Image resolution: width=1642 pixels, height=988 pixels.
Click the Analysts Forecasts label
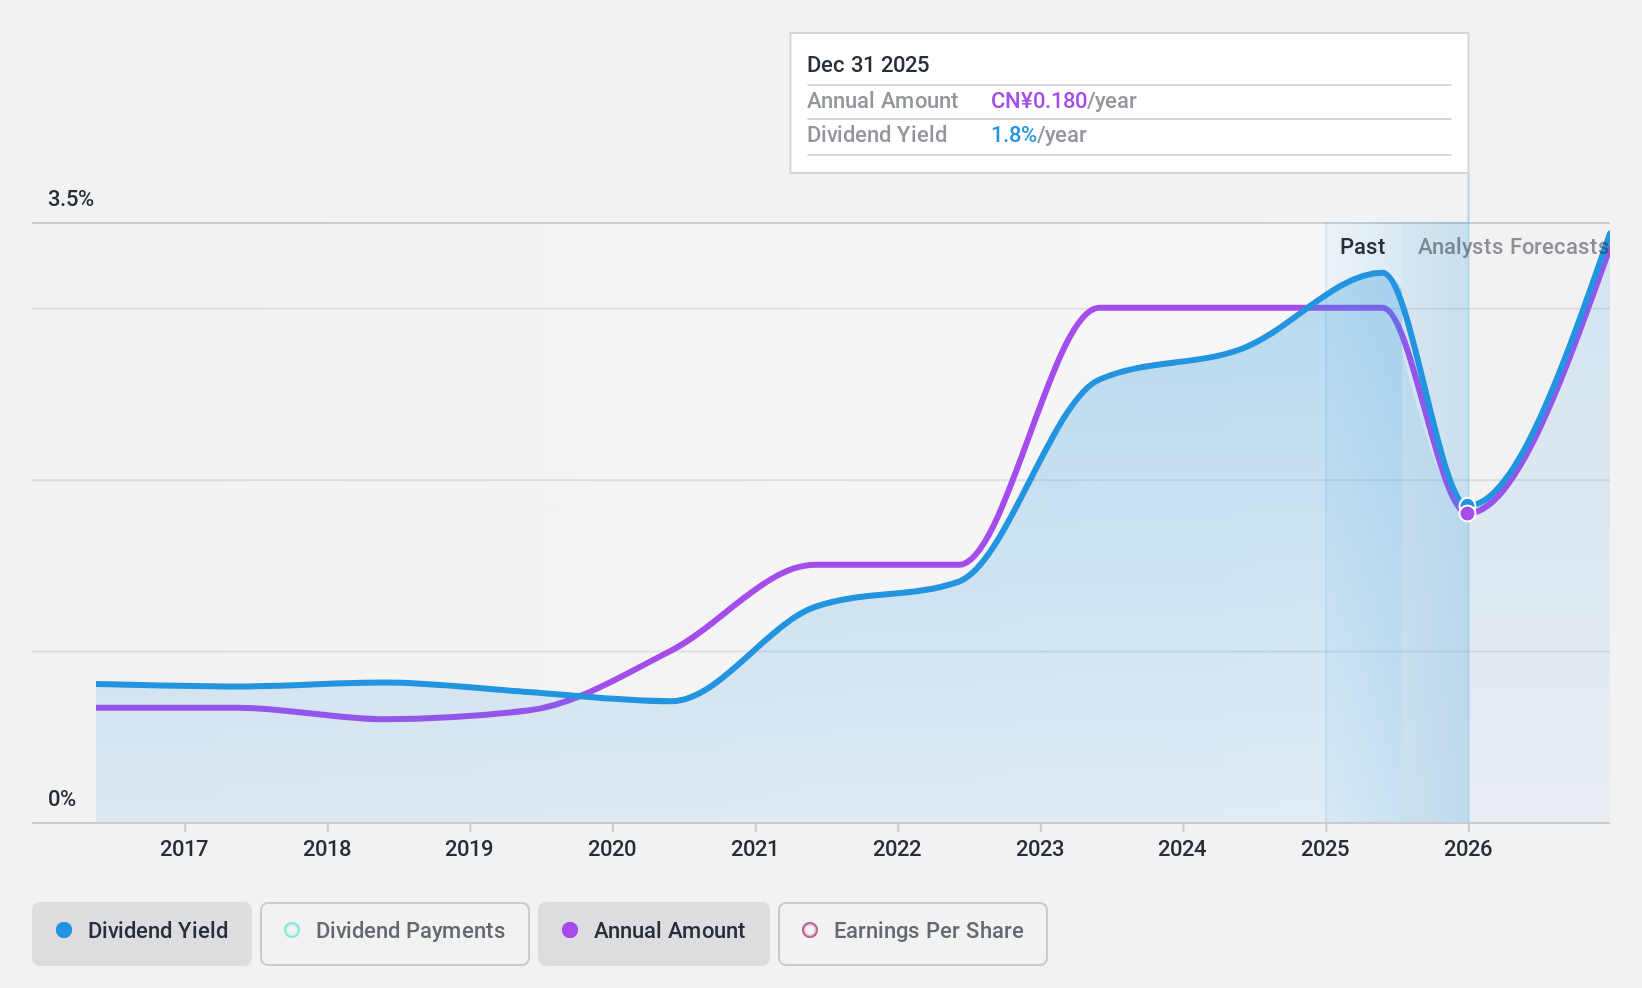click(x=1512, y=247)
